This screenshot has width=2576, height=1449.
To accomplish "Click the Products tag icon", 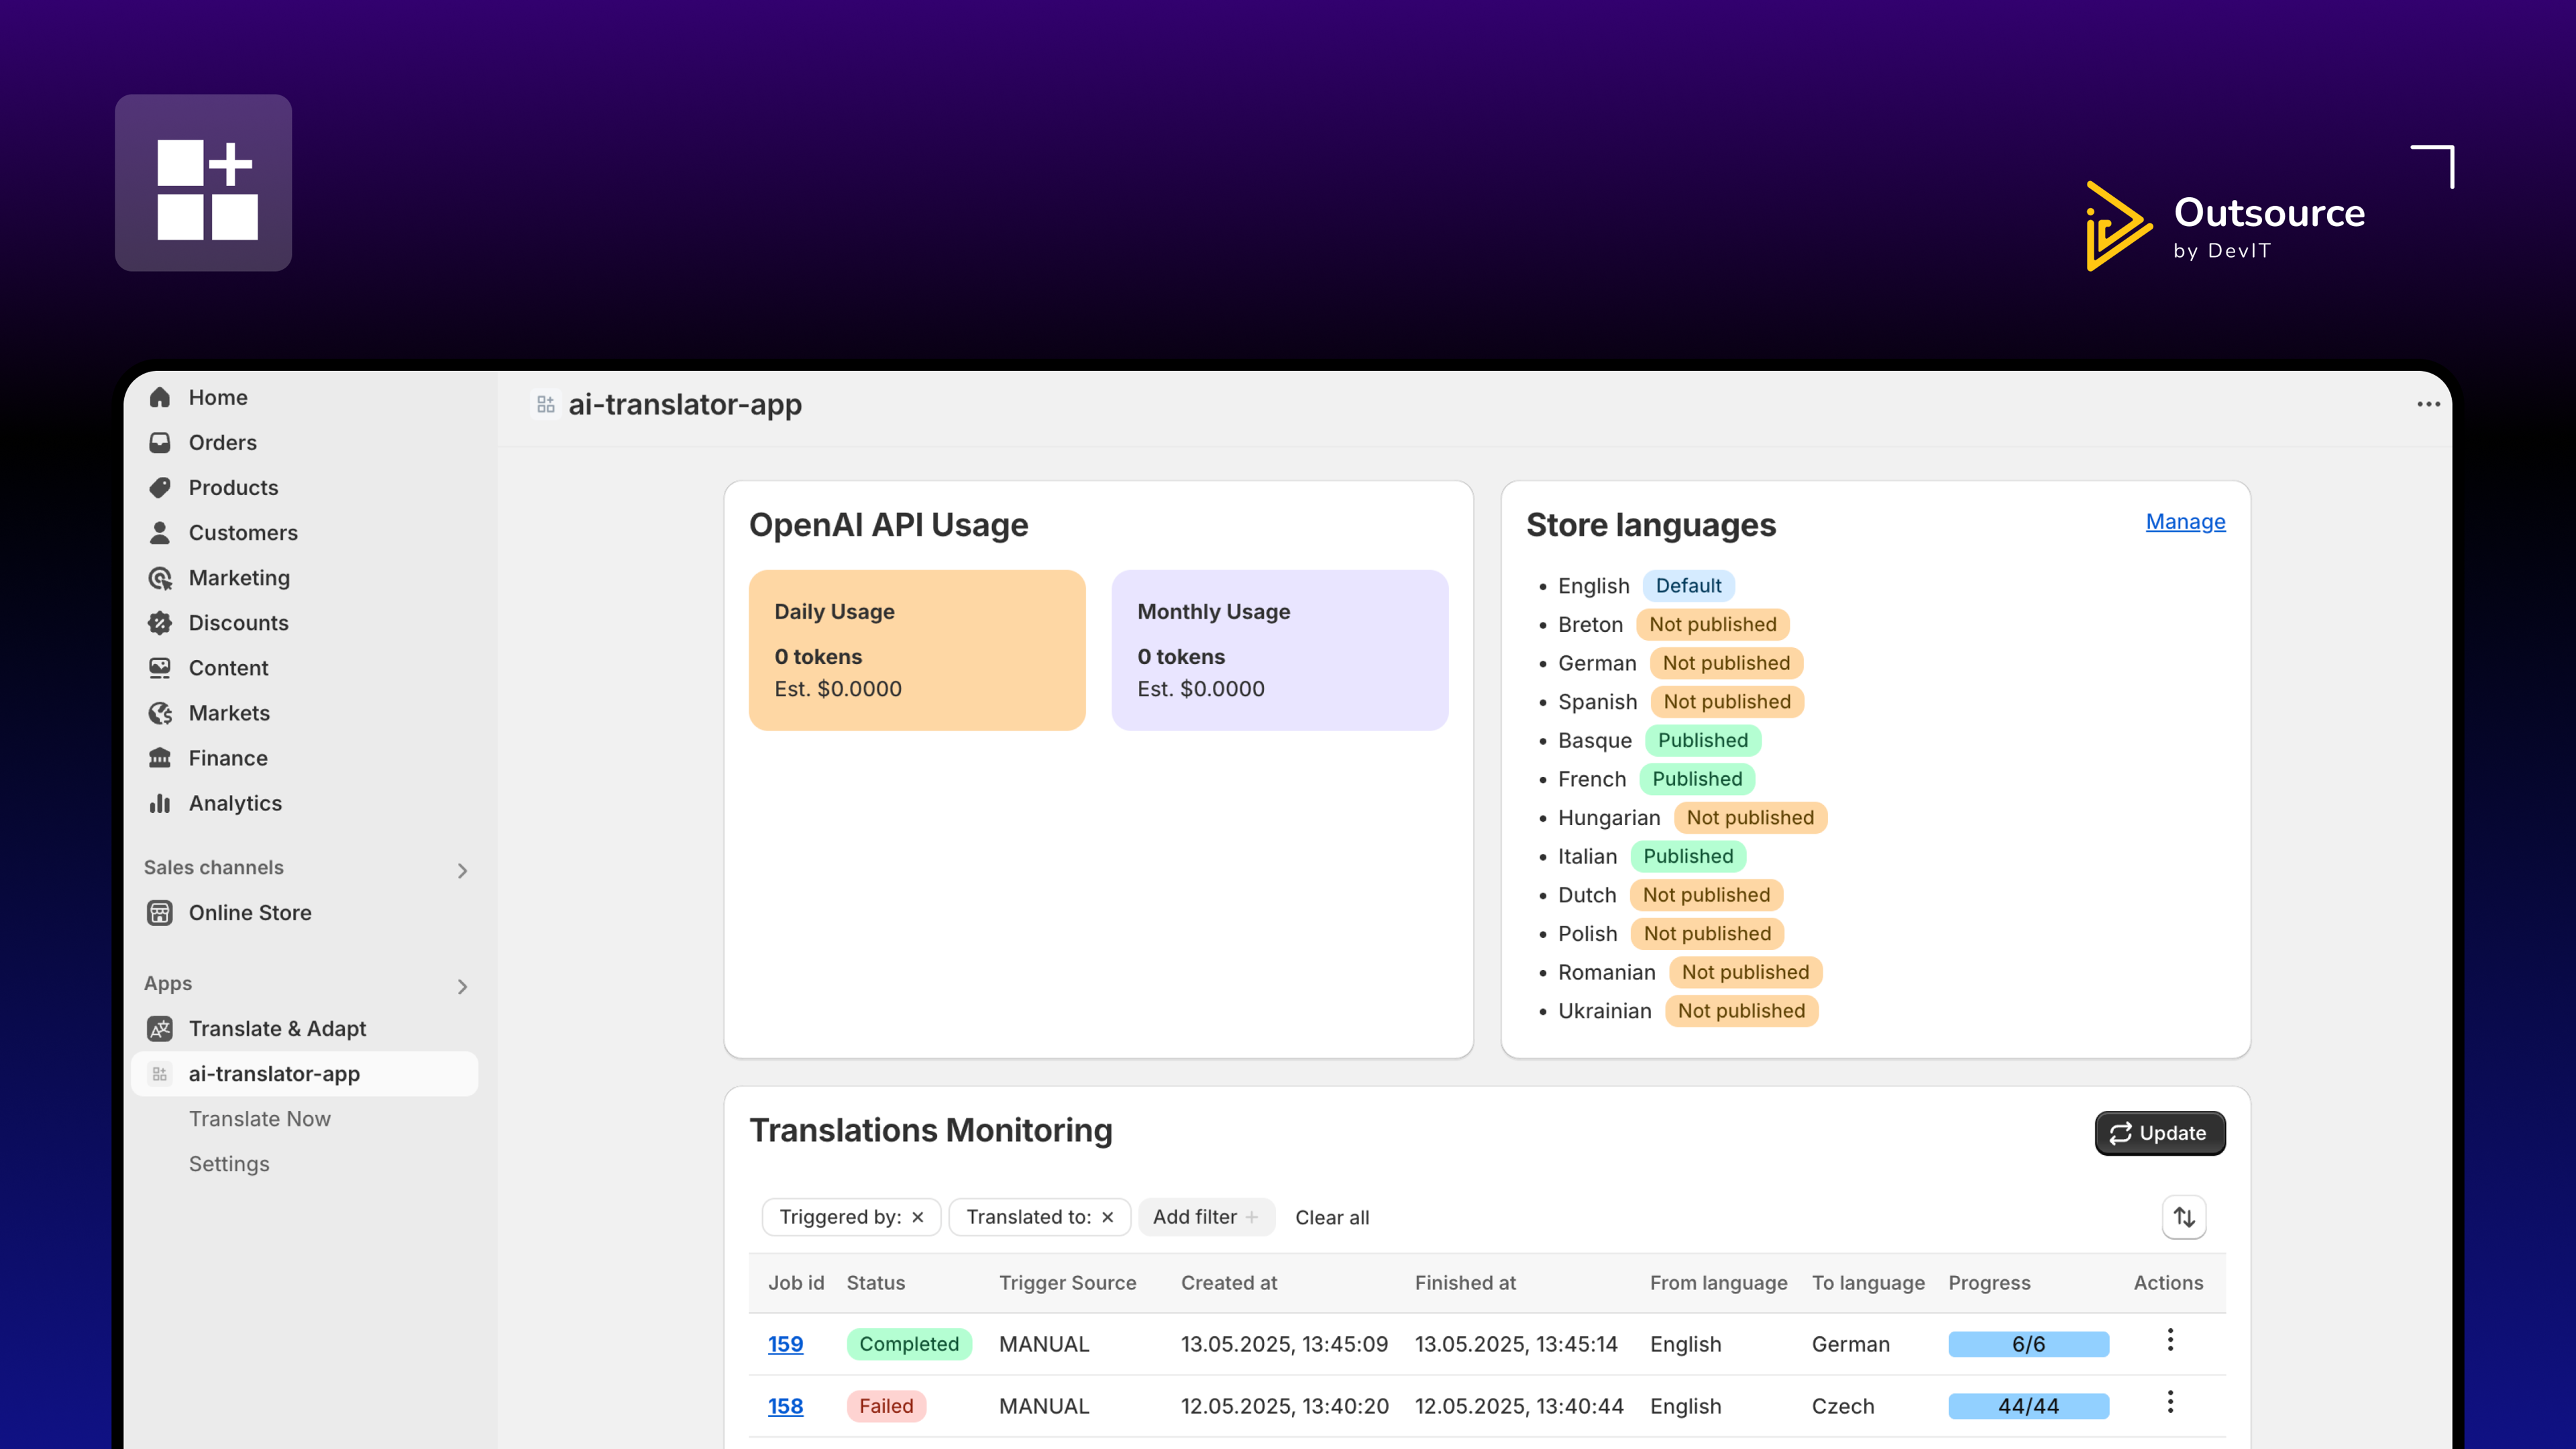I will click(x=160, y=487).
